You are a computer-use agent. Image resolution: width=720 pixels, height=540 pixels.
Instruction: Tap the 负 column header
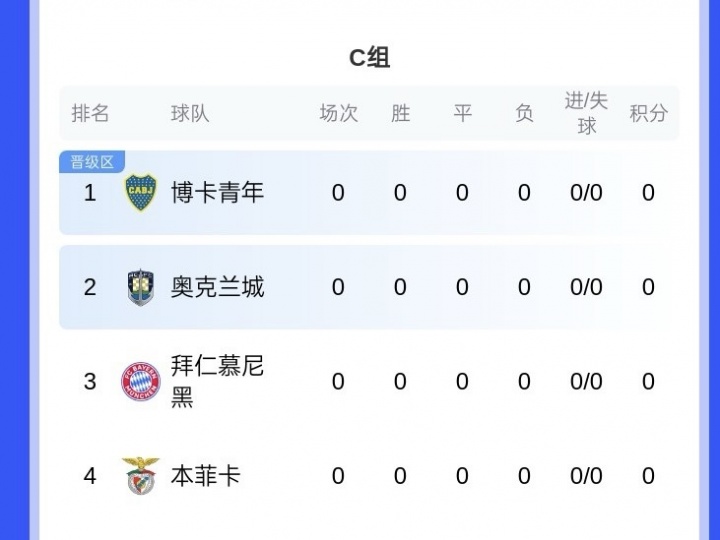click(x=524, y=113)
